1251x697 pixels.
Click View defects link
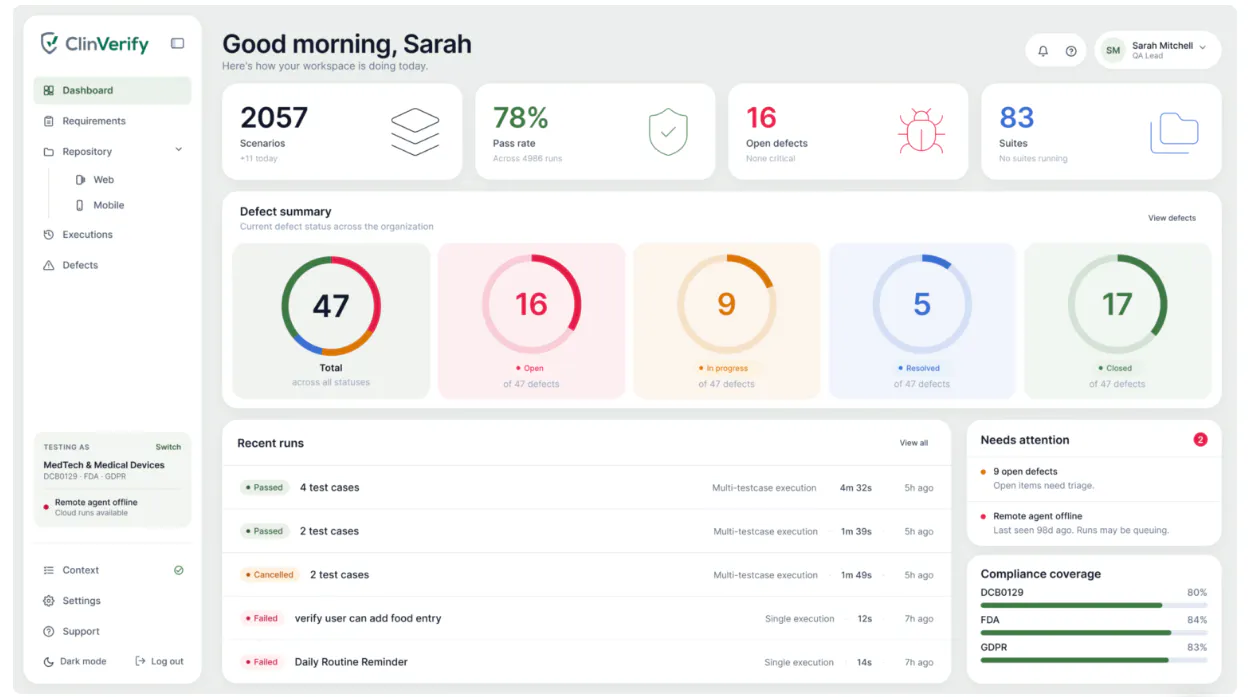tap(1172, 218)
